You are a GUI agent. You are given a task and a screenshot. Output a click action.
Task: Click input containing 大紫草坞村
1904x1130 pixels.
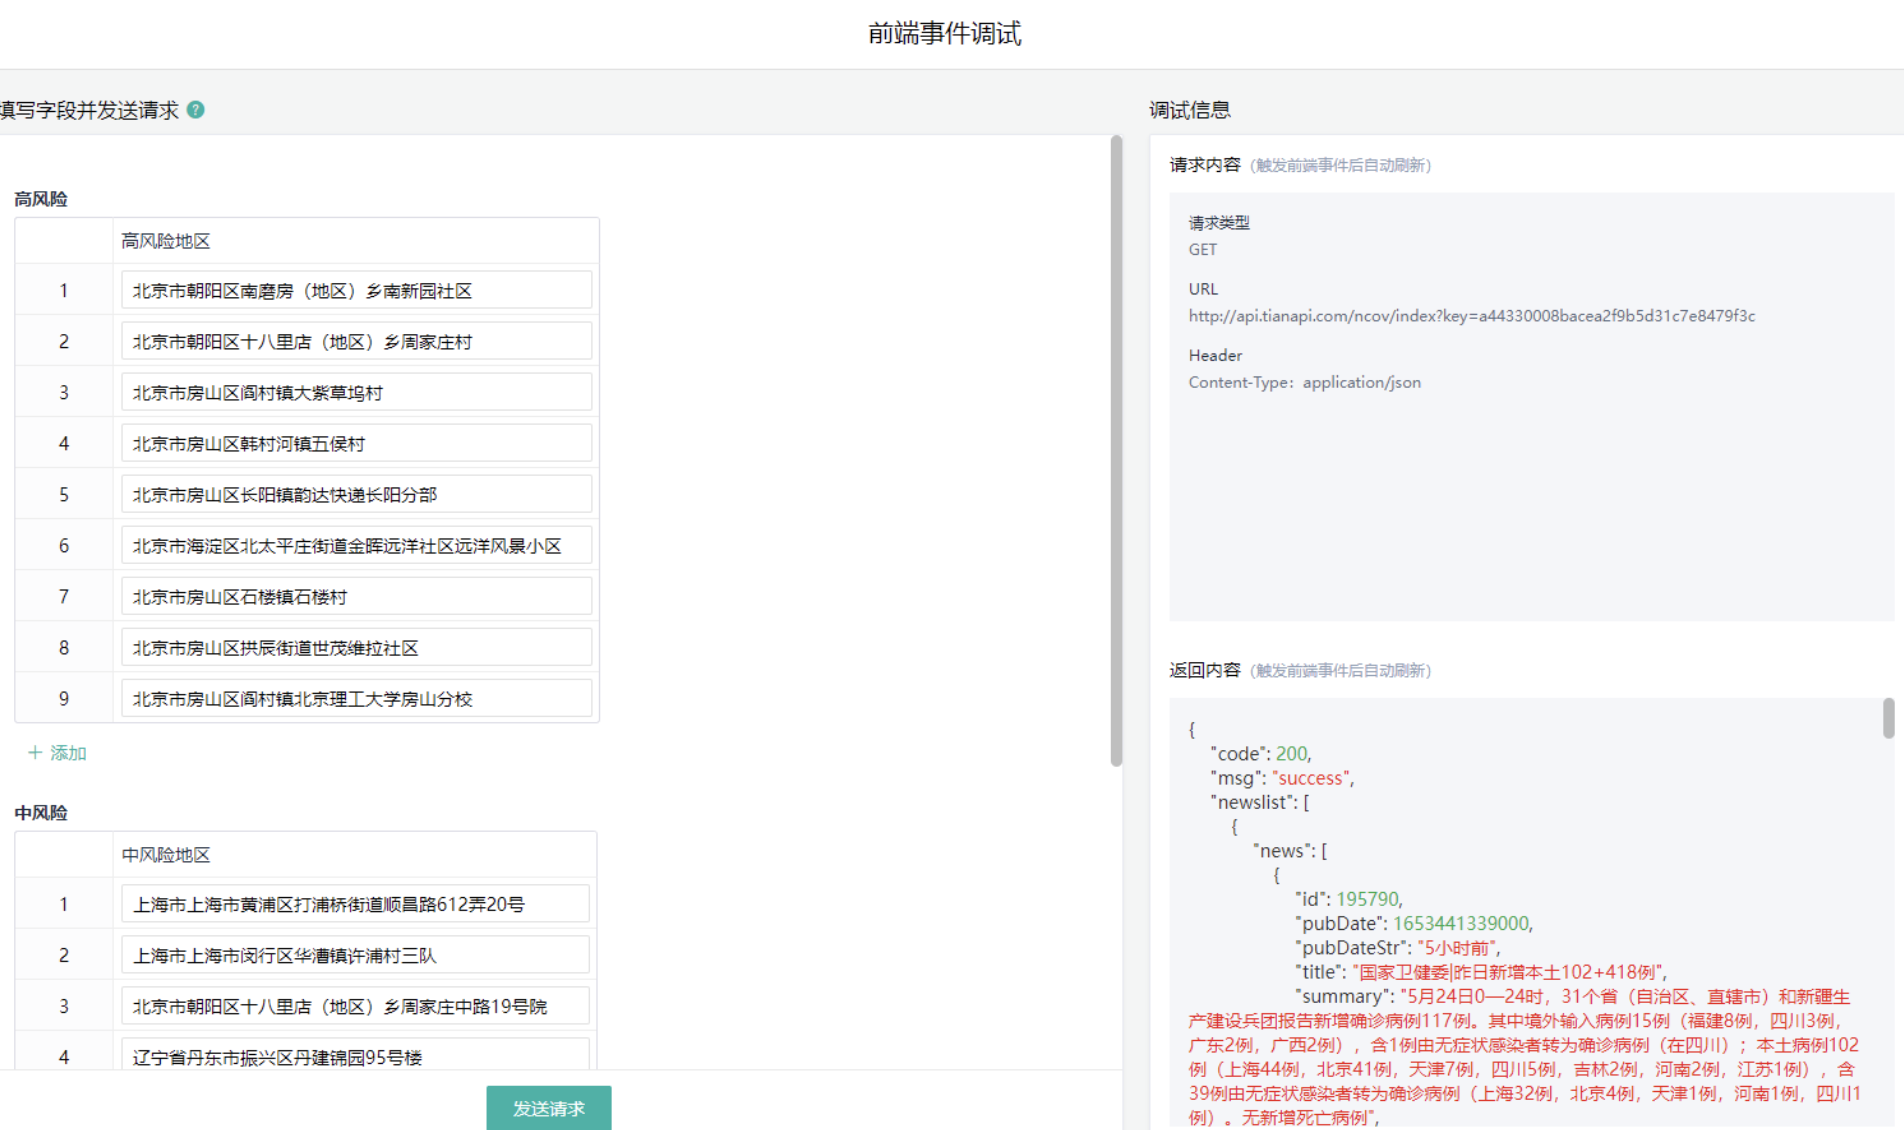[x=356, y=393]
